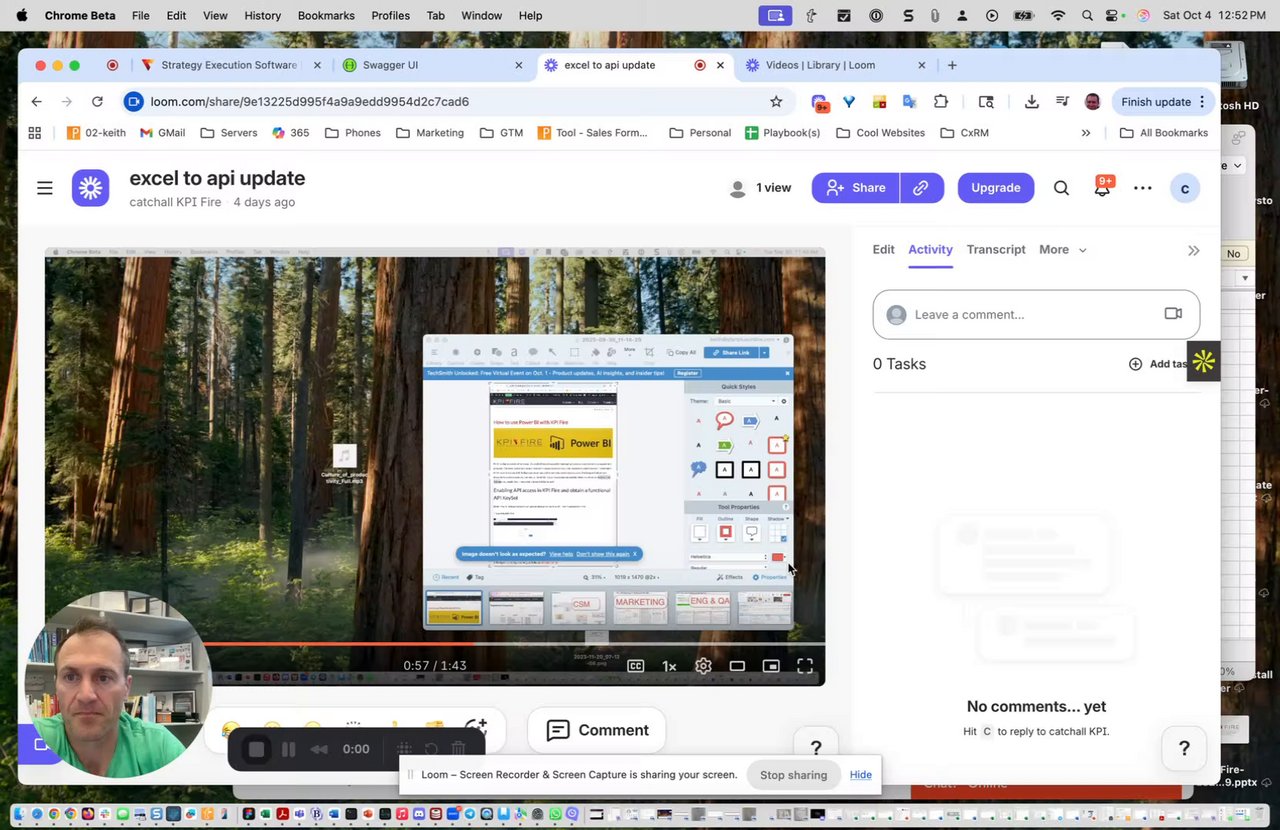Stop recording with the Loom recorder stop button
This screenshot has width=1280, height=830.
pos(256,749)
